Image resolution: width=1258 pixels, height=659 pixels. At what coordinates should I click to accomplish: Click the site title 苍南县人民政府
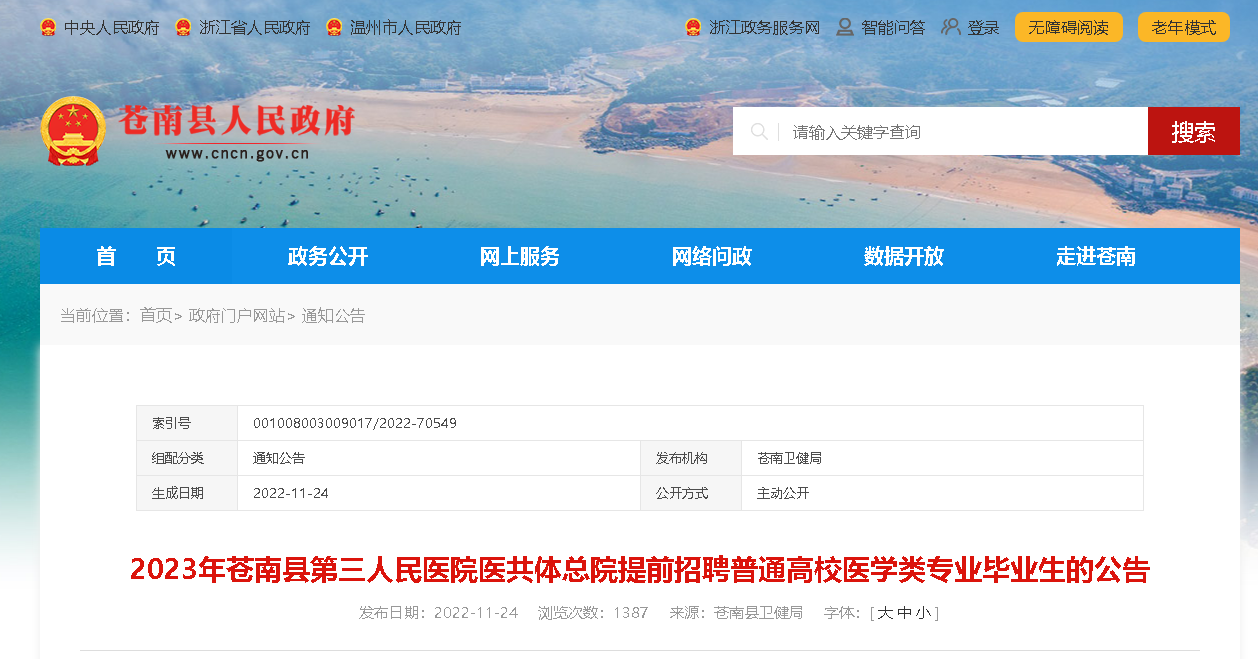238,121
